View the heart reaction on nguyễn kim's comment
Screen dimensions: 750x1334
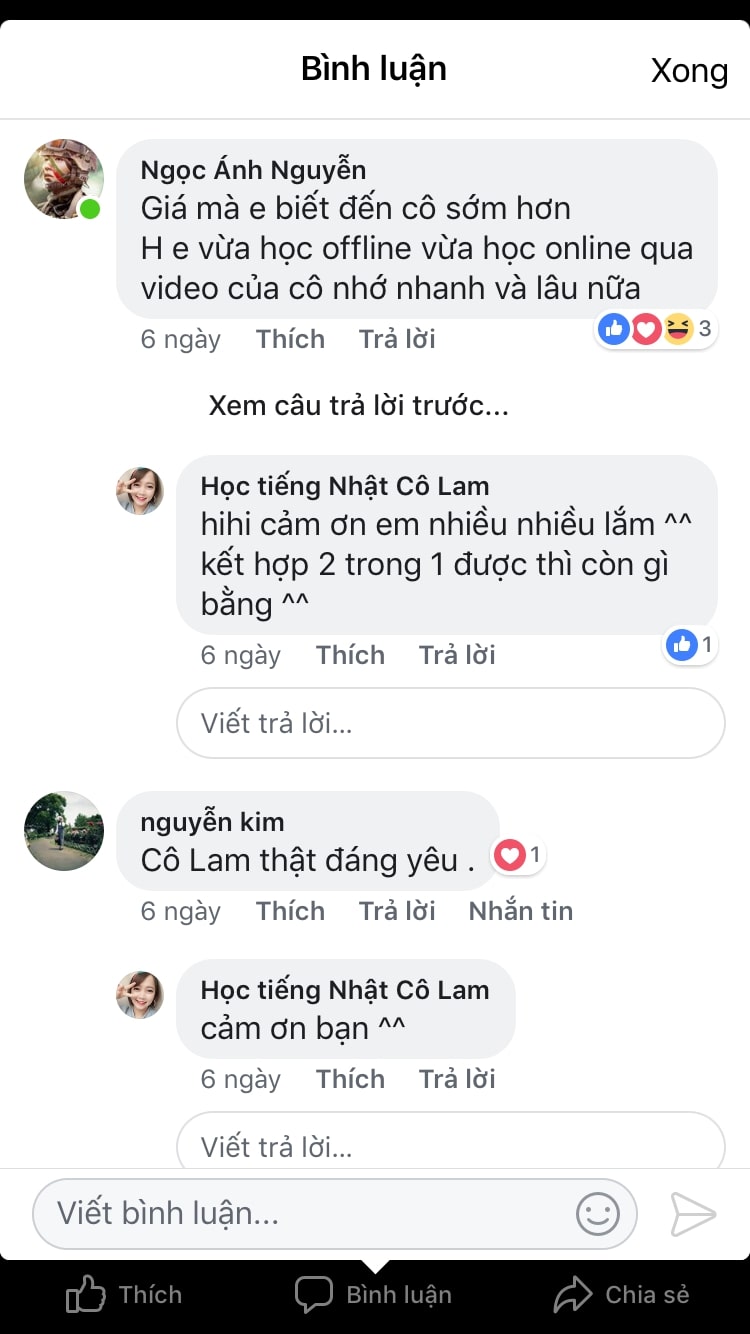[x=518, y=855]
